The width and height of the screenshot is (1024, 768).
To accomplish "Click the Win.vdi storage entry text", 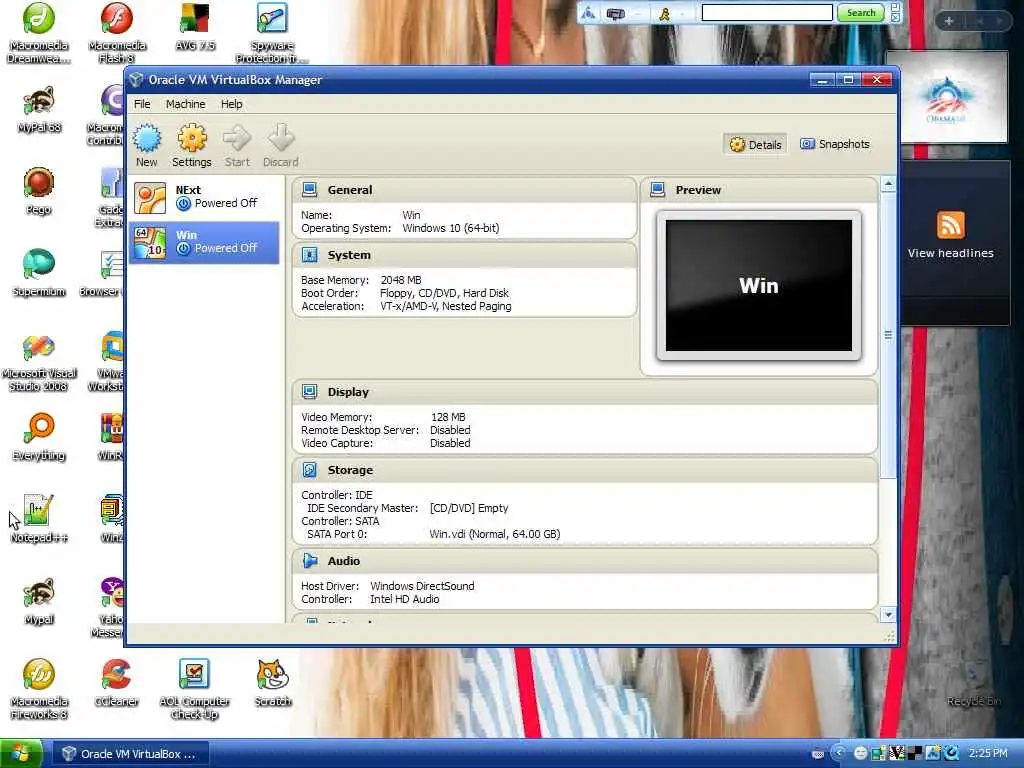I will point(494,534).
